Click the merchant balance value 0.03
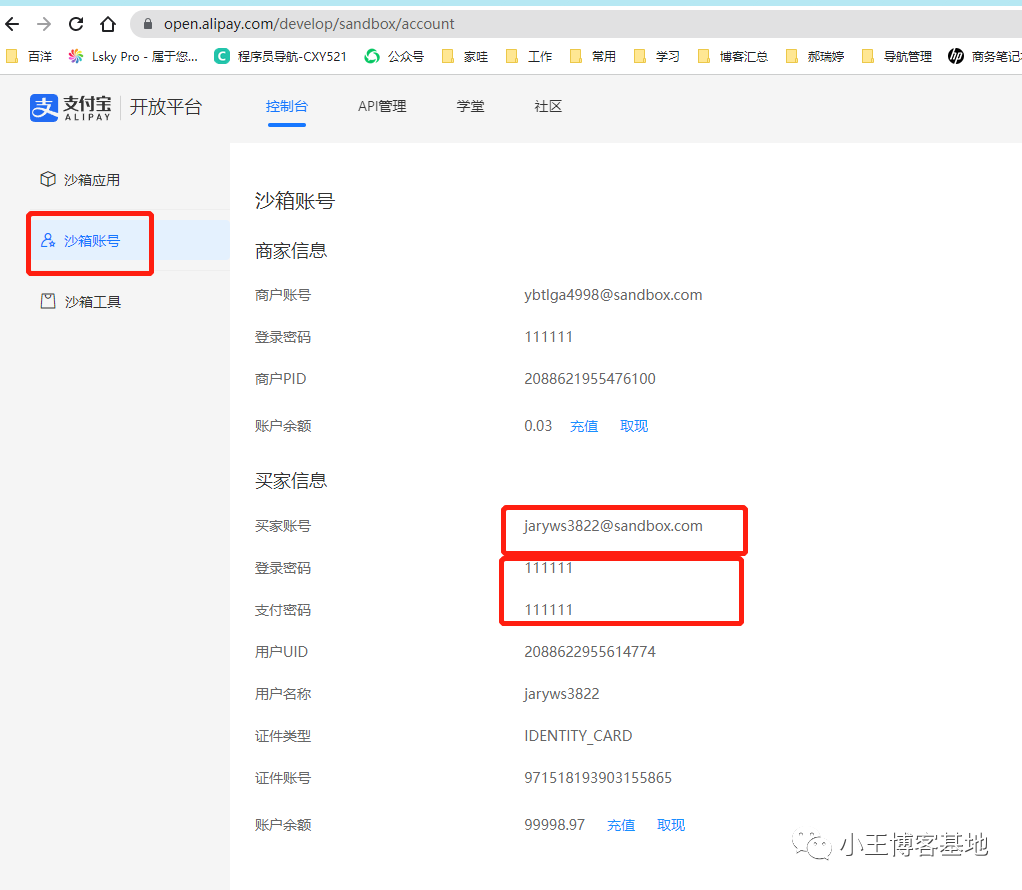This screenshot has height=890, width=1022. pyautogui.click(x=538, y=426)
